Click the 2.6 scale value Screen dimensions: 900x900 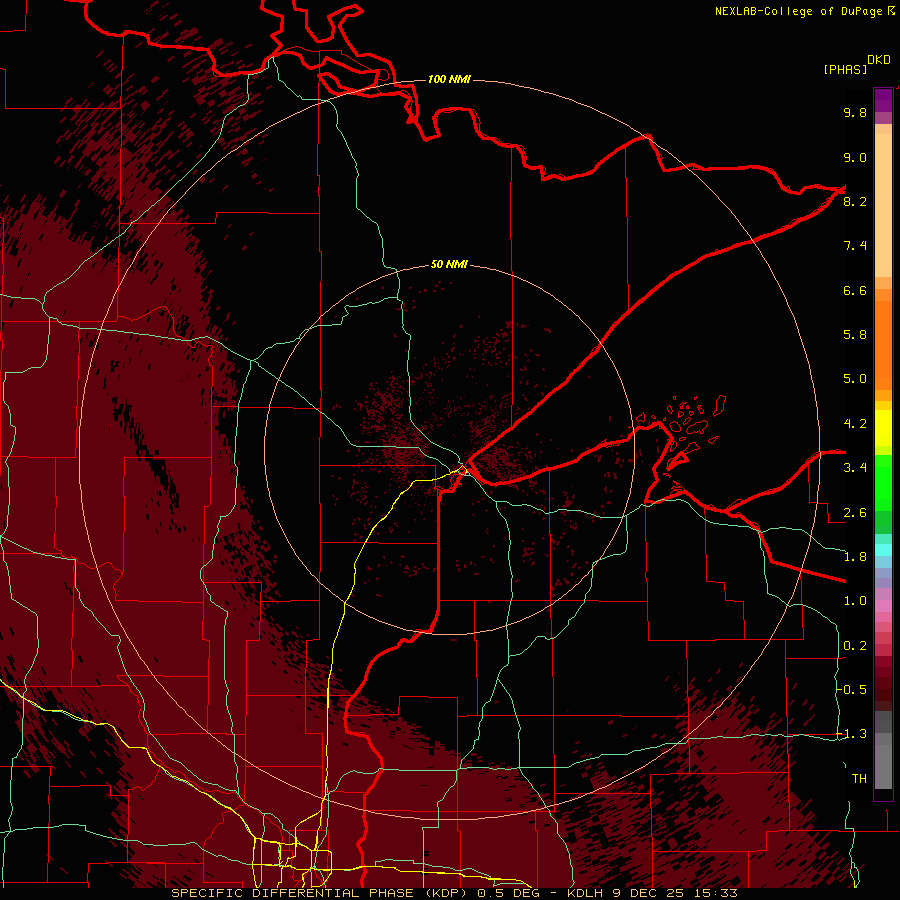click(855, 512)
